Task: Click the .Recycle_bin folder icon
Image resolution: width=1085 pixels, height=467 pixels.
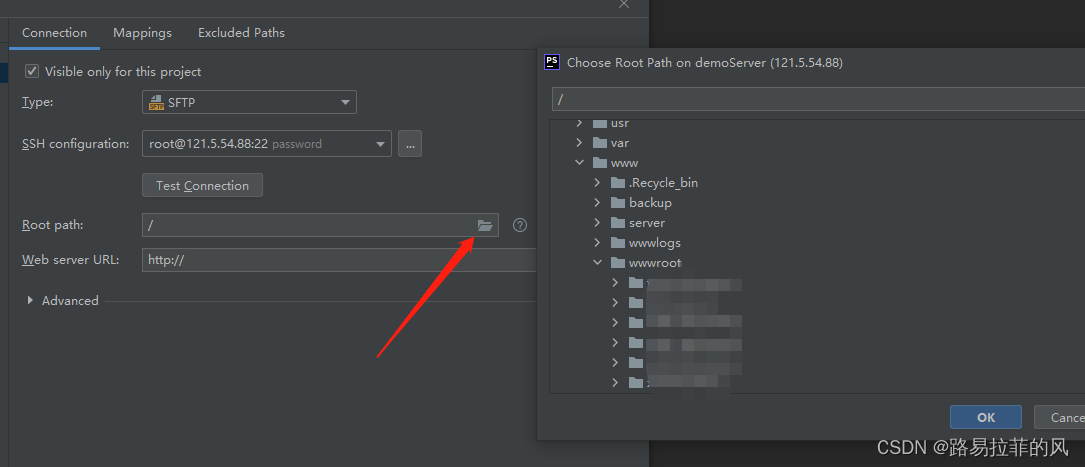Action: [x=618, y=183]
